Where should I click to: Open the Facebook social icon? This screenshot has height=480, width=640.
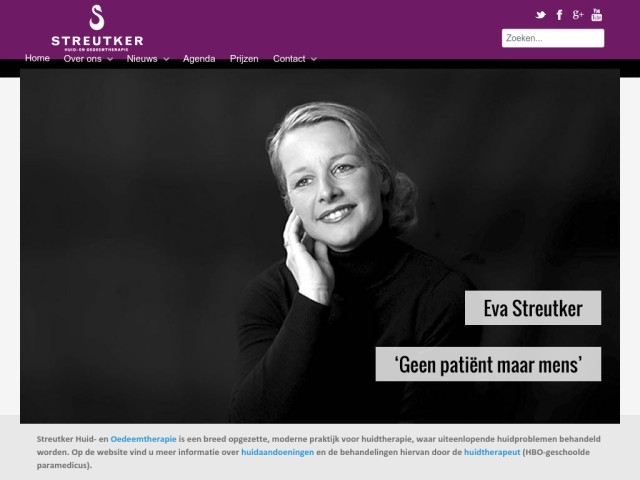[x=559, y=15]
